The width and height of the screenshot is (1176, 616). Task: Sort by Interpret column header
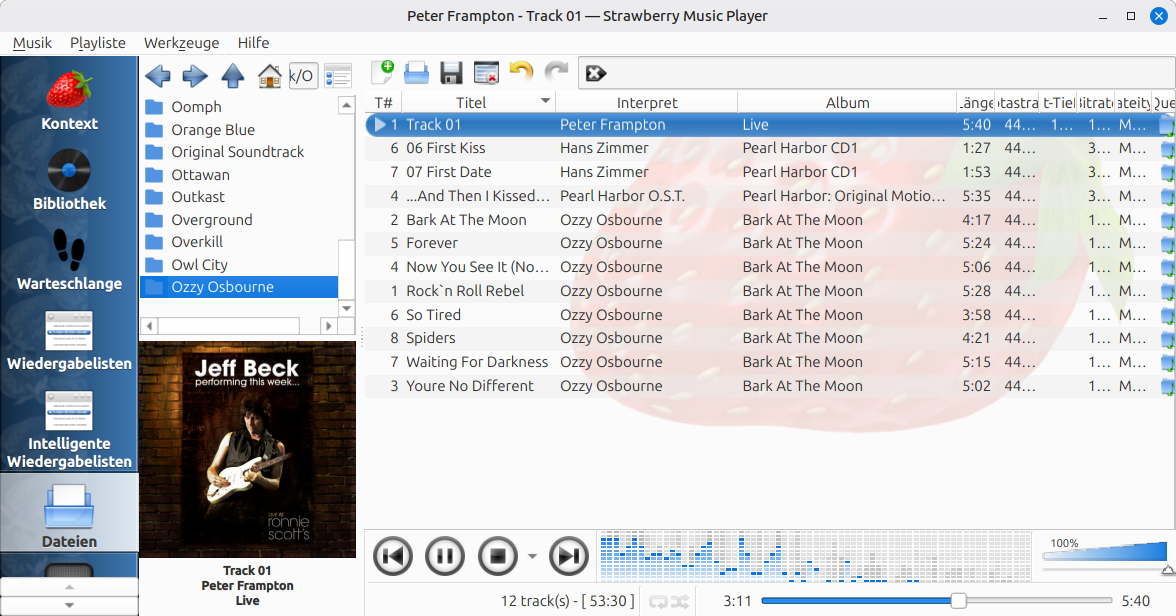coord(646,103)
